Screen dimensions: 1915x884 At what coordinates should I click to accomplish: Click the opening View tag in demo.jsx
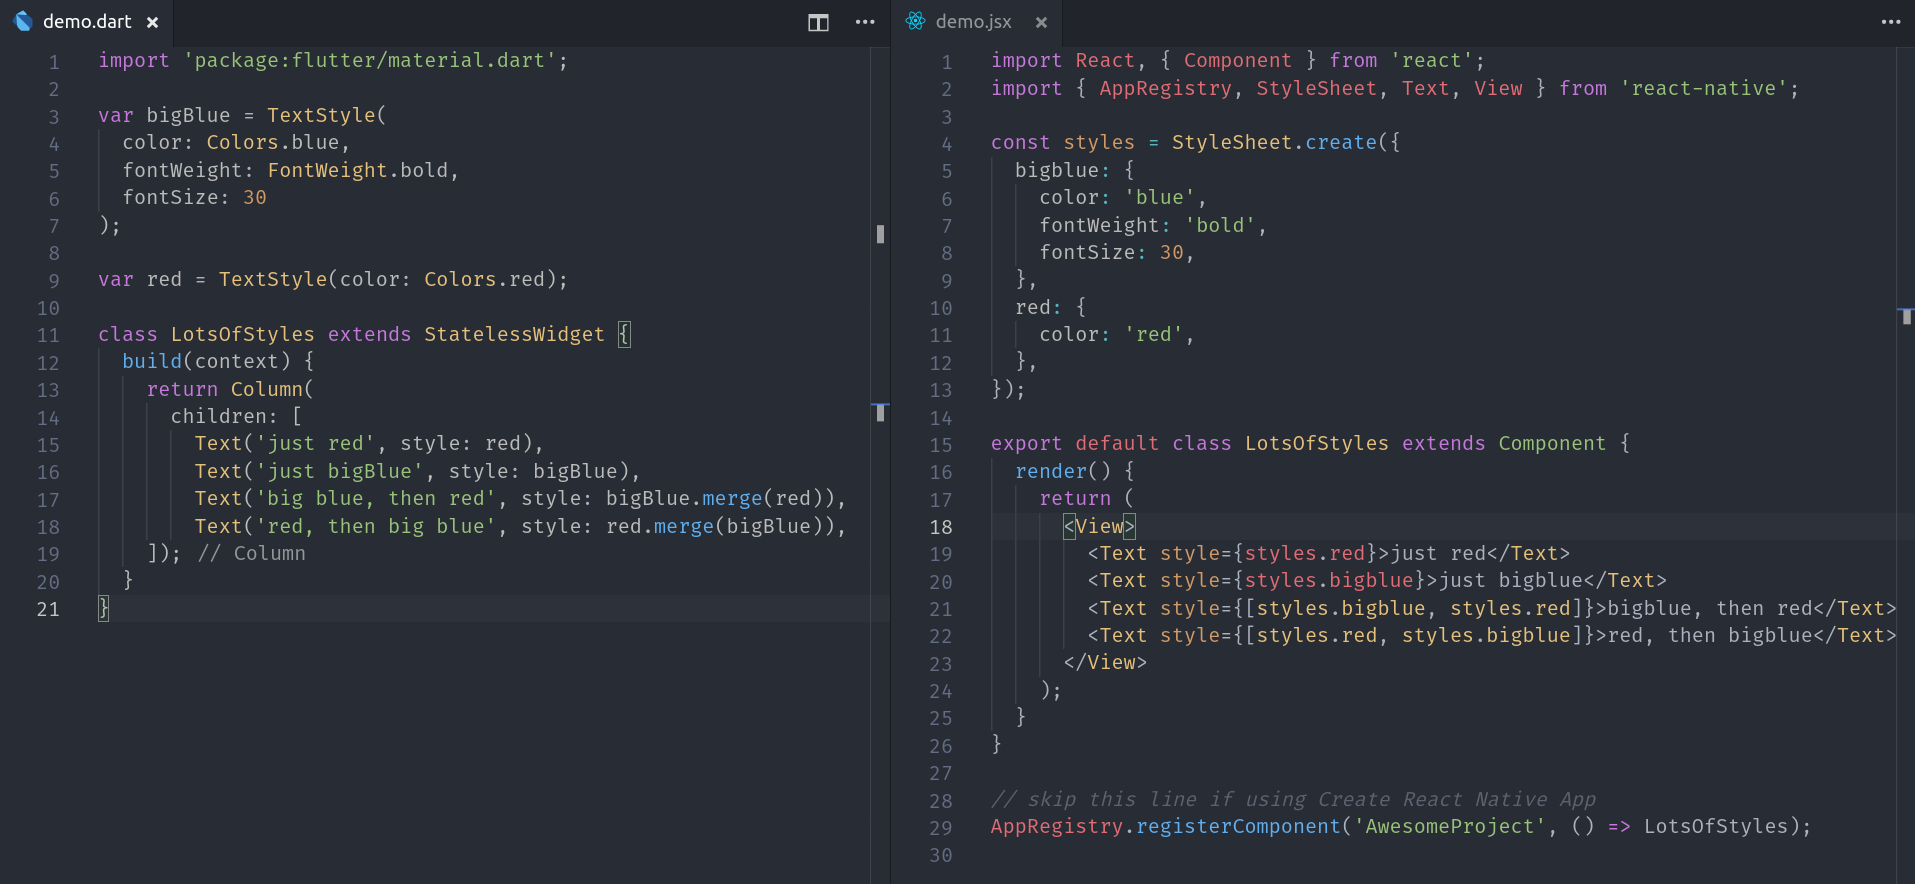1099,527
